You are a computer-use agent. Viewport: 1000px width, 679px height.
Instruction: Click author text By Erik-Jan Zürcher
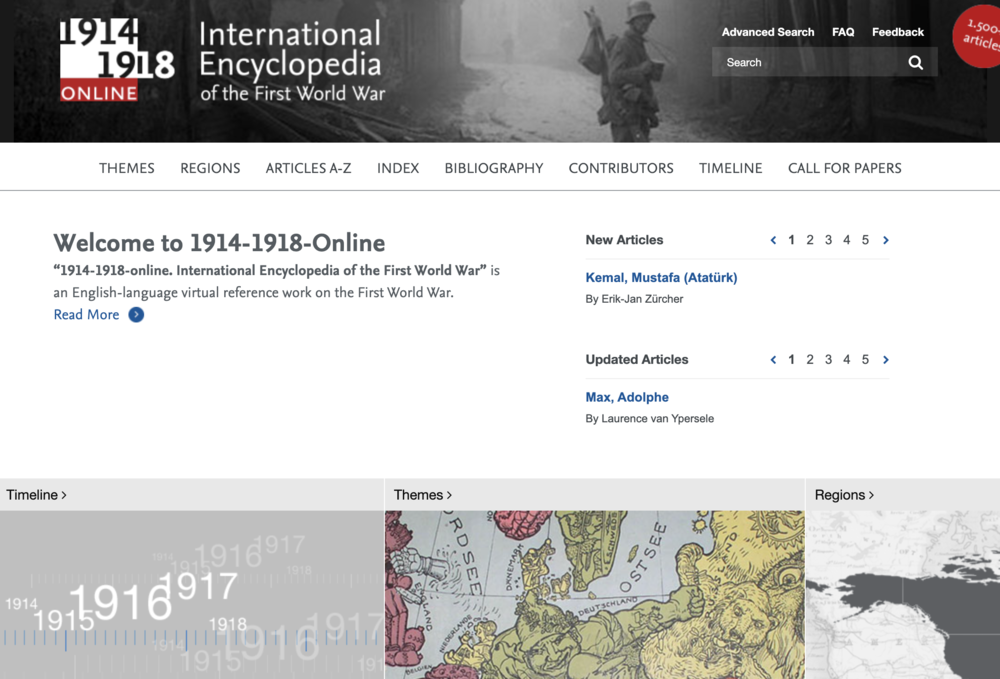[634, 299]
